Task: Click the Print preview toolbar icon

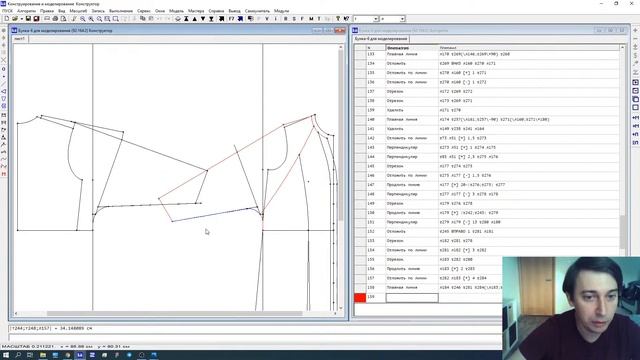Action: [63, 19]
